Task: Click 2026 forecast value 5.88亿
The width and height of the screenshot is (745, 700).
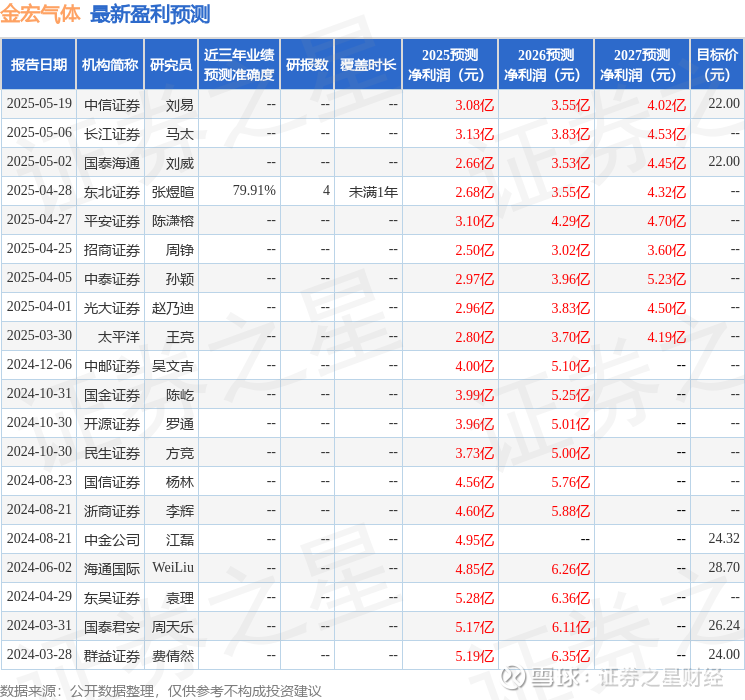Action: (x=571, y=511)
